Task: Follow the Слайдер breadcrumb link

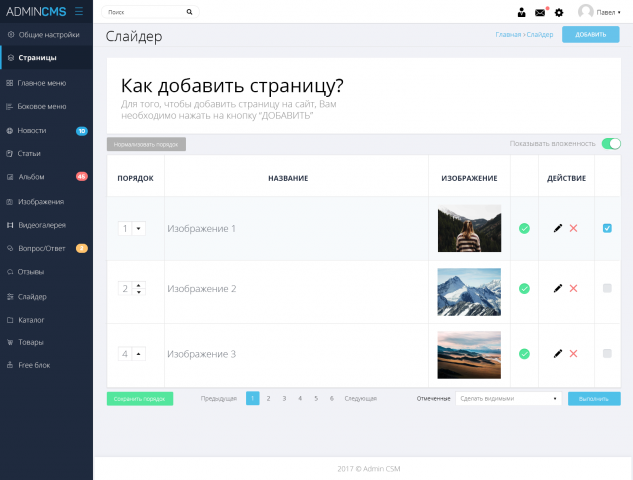Action: [x=540, y=35]
